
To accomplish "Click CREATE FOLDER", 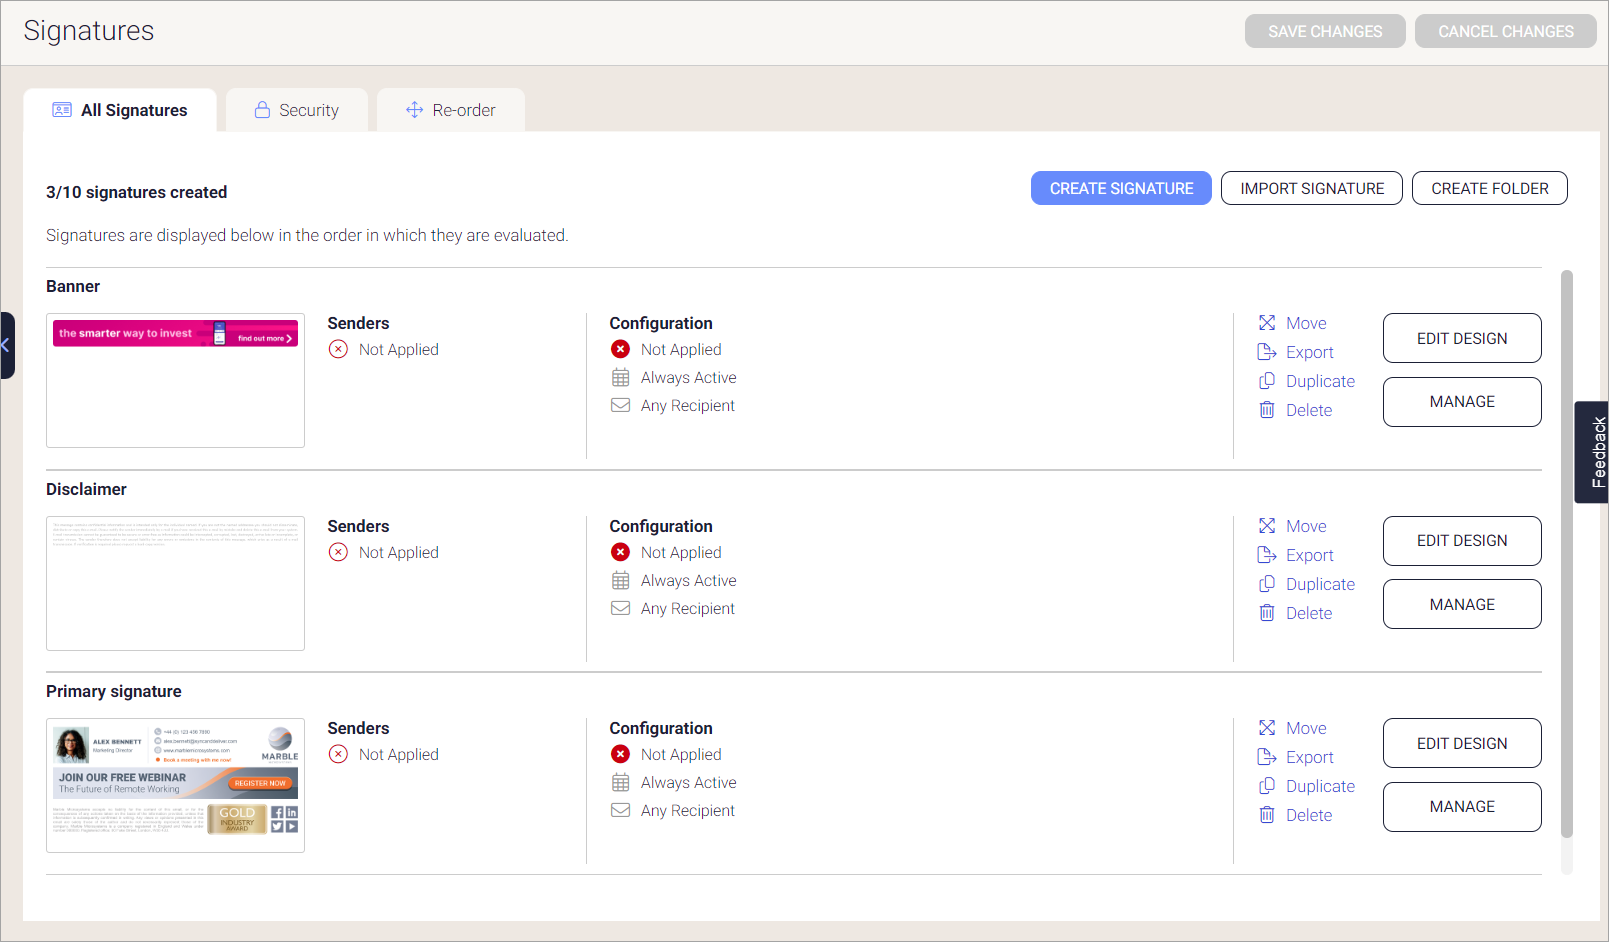I will click(x=1489, y=188).
